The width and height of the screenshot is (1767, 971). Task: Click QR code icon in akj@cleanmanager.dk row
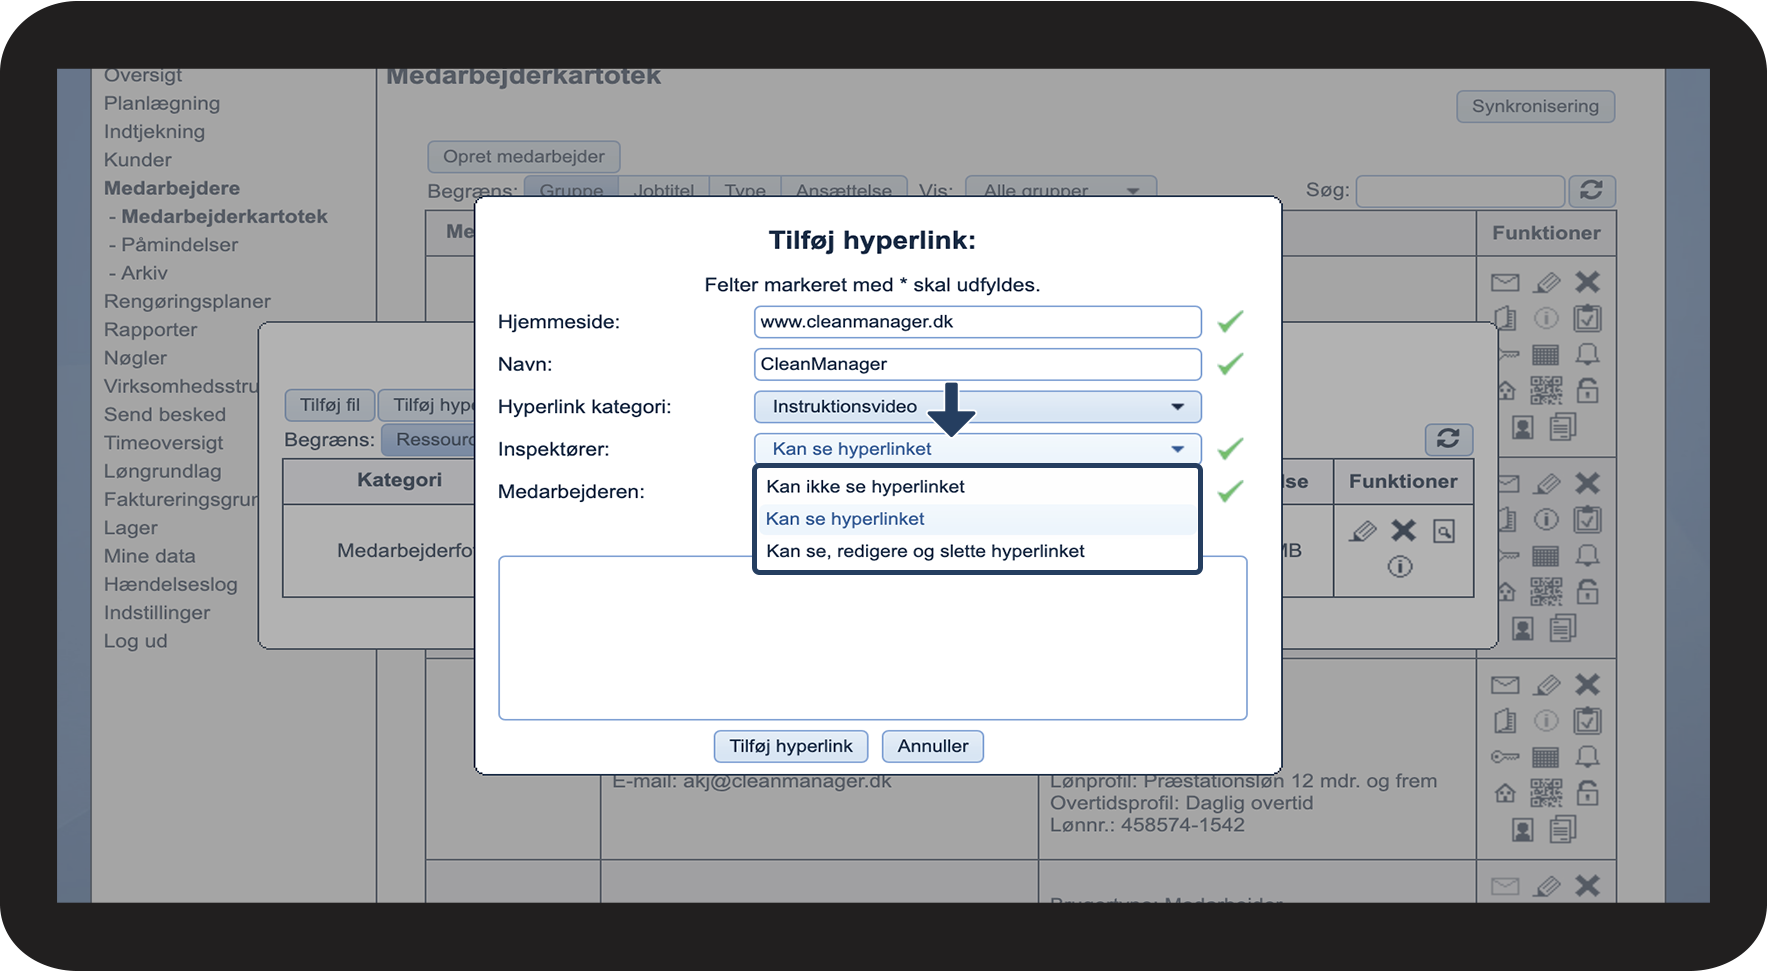(1546, 793)
